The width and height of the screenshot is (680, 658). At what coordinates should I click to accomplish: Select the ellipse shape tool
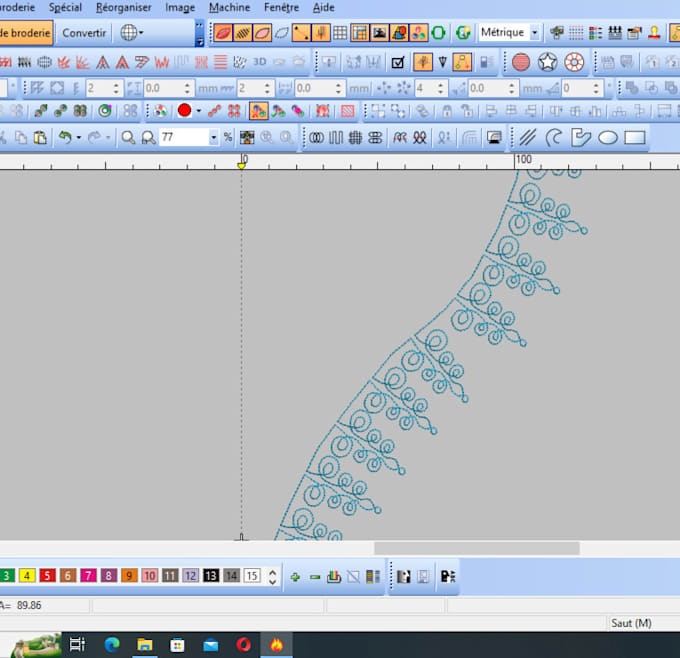click(608, 138)
